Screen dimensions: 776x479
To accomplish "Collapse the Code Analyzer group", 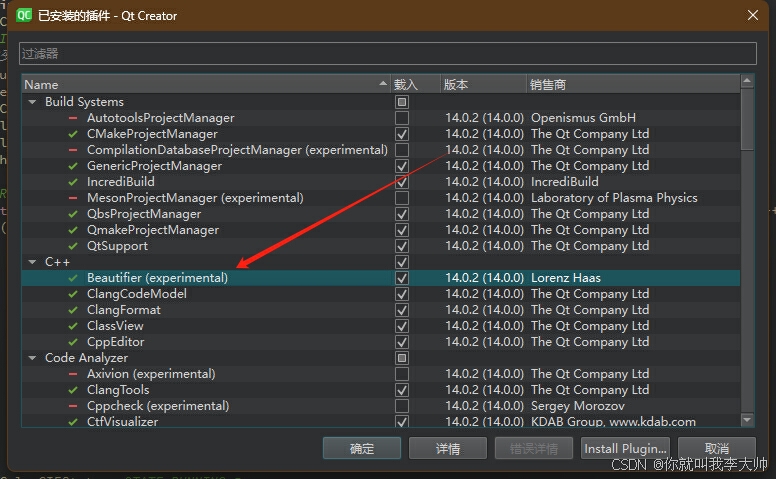I will (x=33, y=358).
